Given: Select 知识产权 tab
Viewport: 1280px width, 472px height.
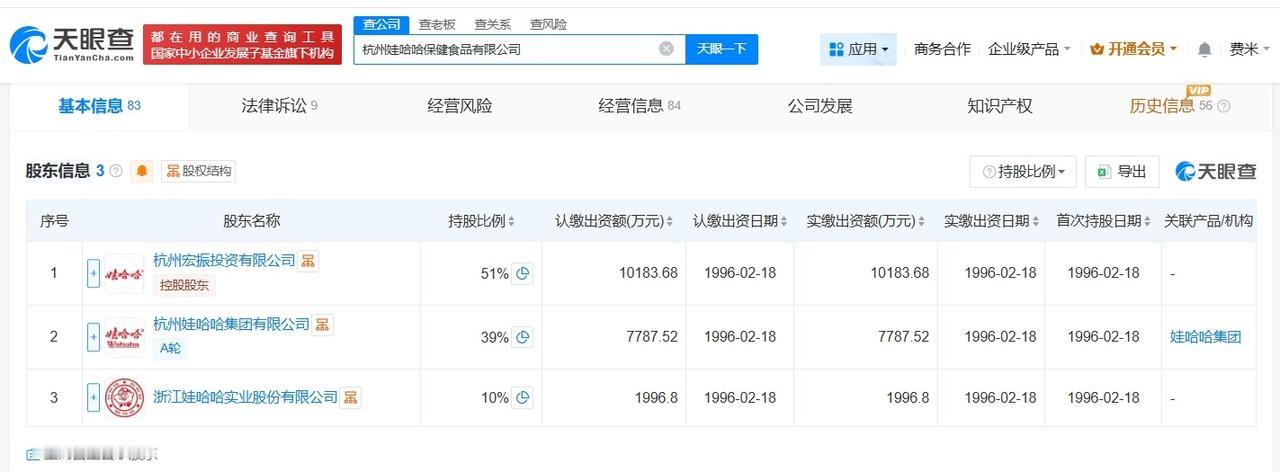Looking at the screenshot, I should (1000, 106).
